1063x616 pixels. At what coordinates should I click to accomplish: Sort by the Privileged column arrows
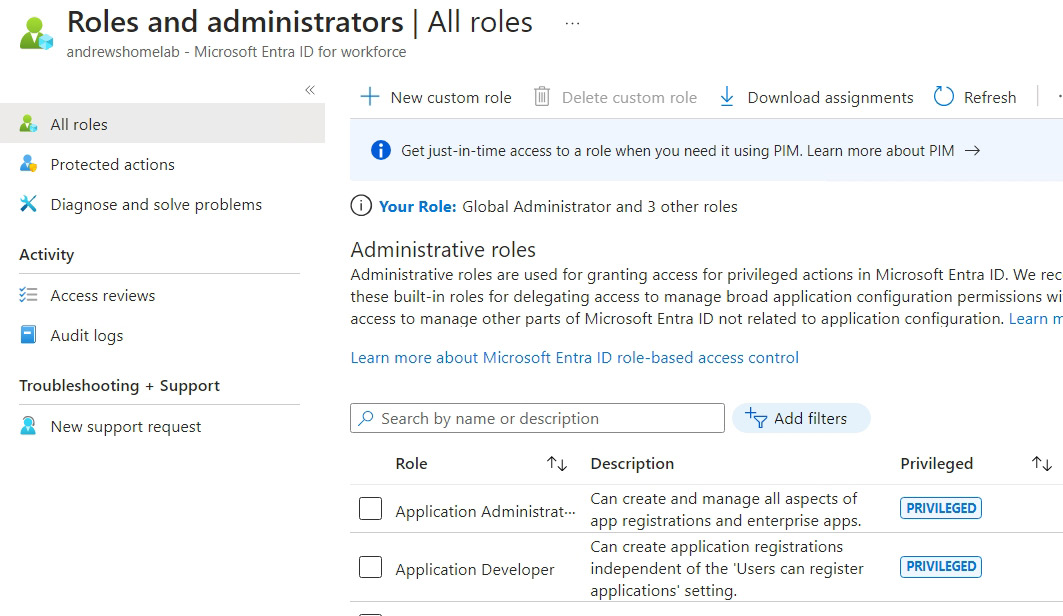click(x=1041, y=464)
